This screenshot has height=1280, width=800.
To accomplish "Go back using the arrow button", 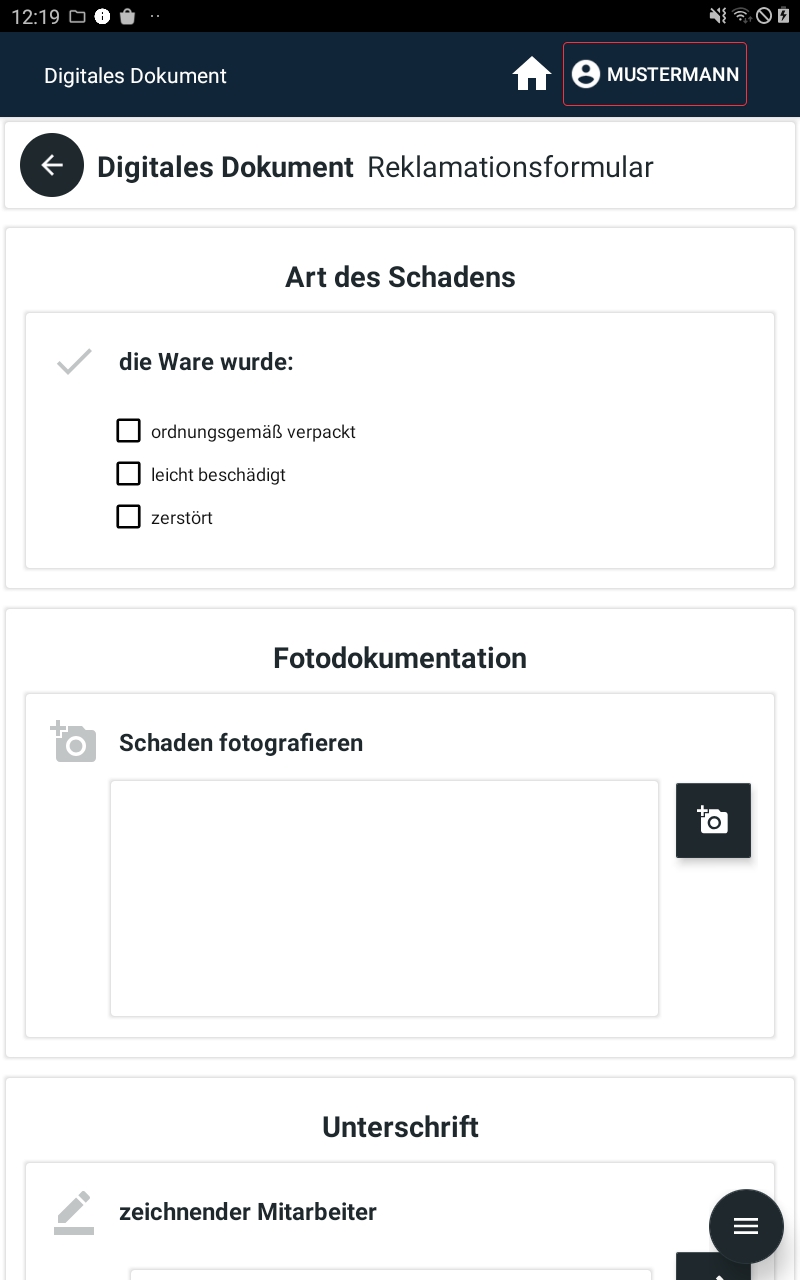I will tap(52, 165).
